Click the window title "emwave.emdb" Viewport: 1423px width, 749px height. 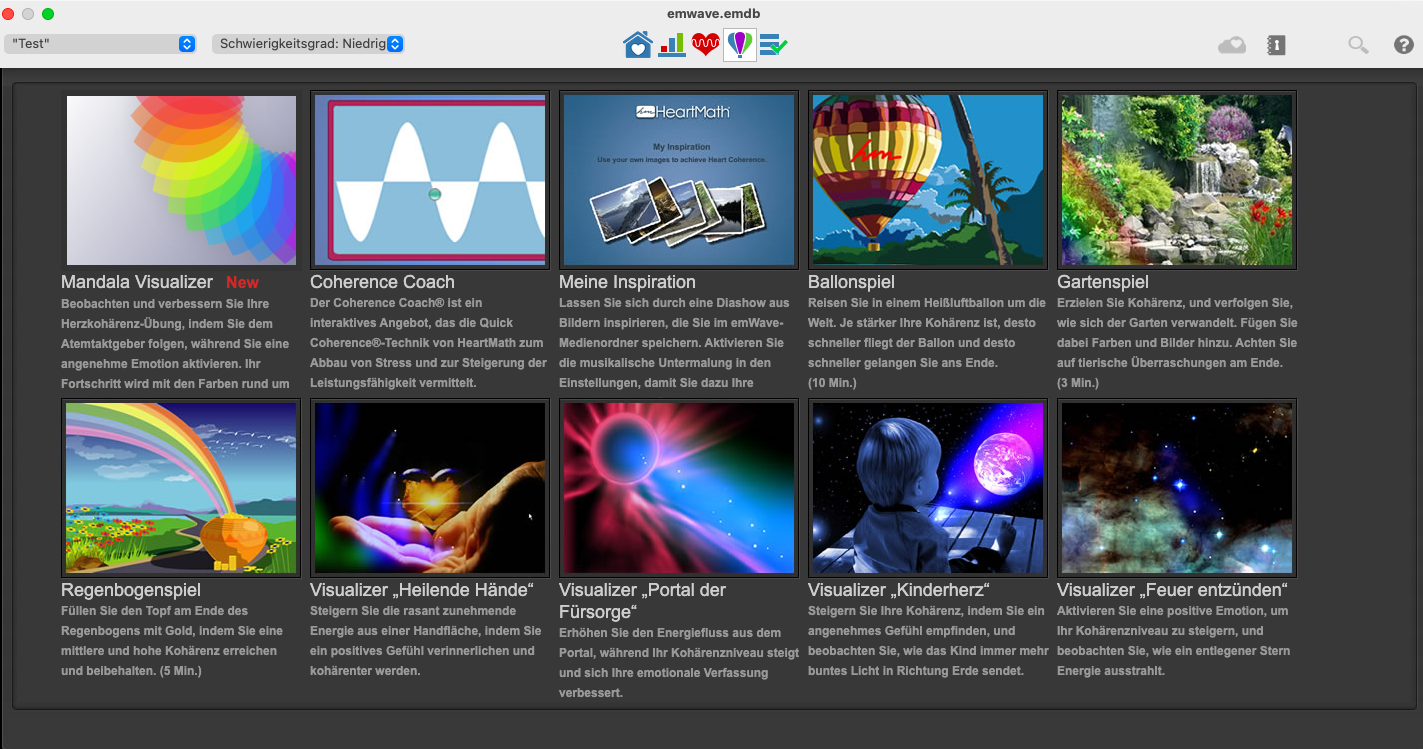[x=713, y=13]
